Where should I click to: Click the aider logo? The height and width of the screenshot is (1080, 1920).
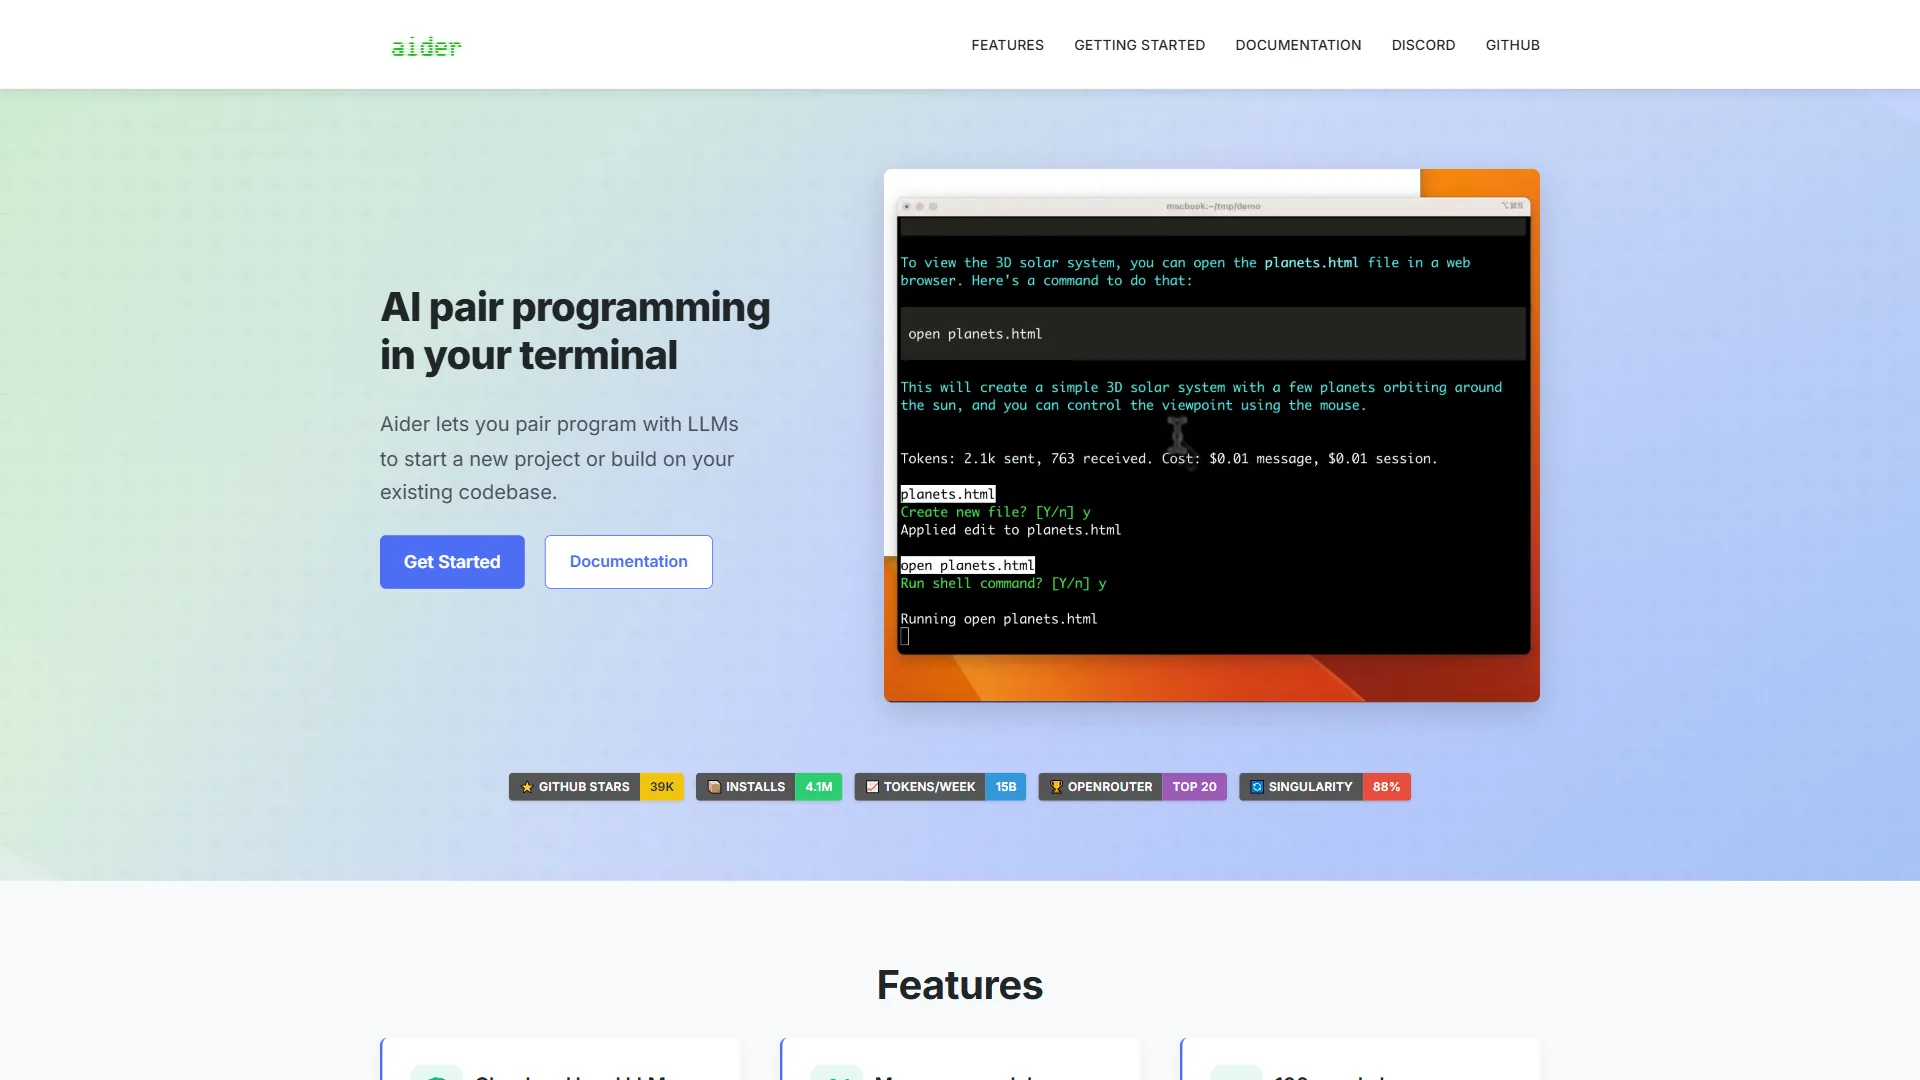(x=426, y=46)
